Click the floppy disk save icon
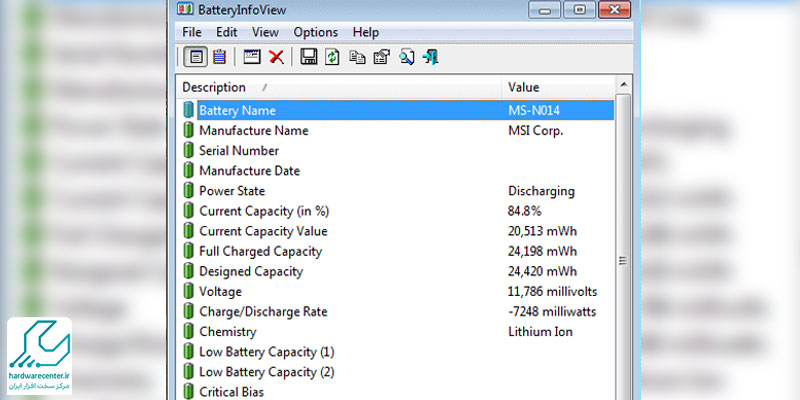800x400 pixels. [x=309, y=57]
